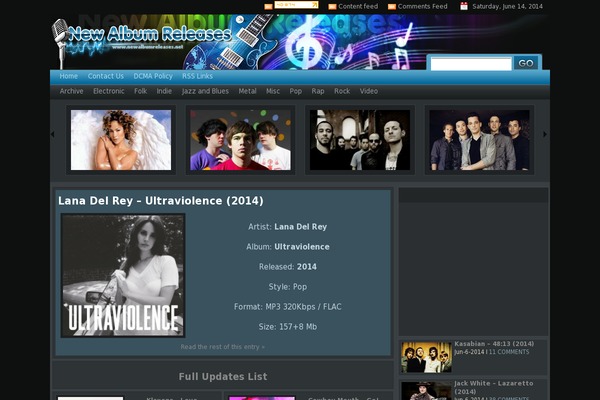Viewport: 600px width, 400px height.
Task: Click the Kasabian band thumbnail in sidebar
Action: tap(426, 357)
